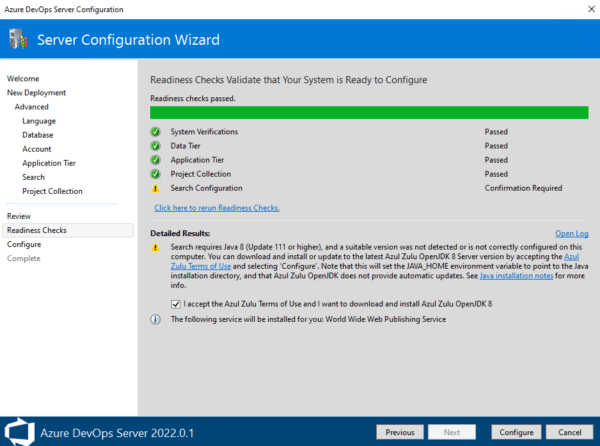Viewport: 600px width, 446px height.
Task: Select the Complete sidebar step
Action: (24, 259)
